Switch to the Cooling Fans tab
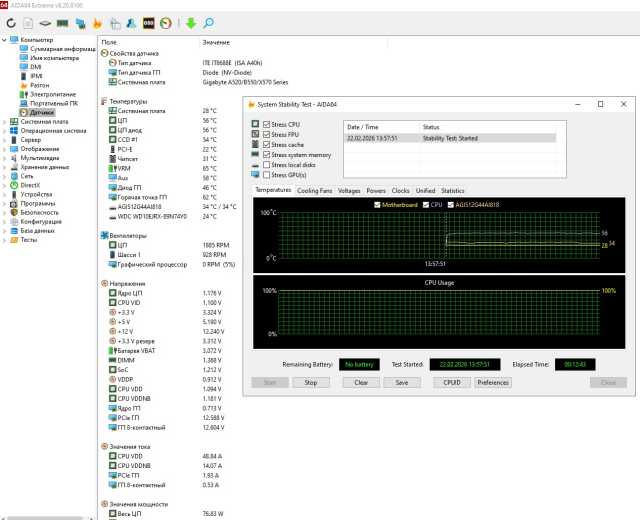 click(x=315, y=190)
